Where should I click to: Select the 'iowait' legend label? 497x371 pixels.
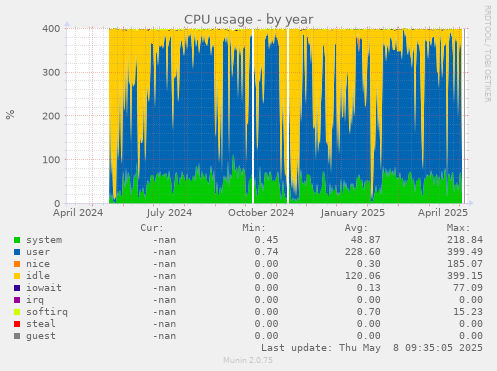[44, 288]
